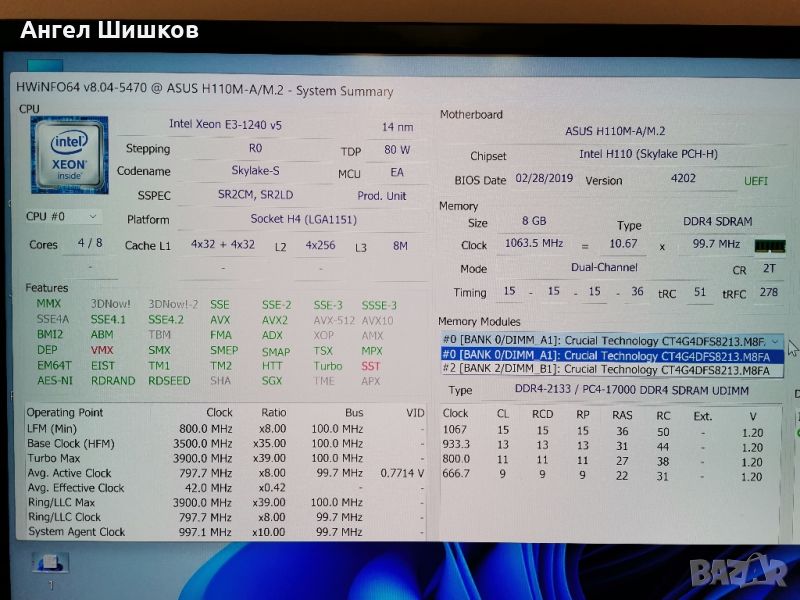Image resolution: width=800 pixels, height=600 pixels.
Task: Click the EM64T feature flag
Action: click(54, 366)
